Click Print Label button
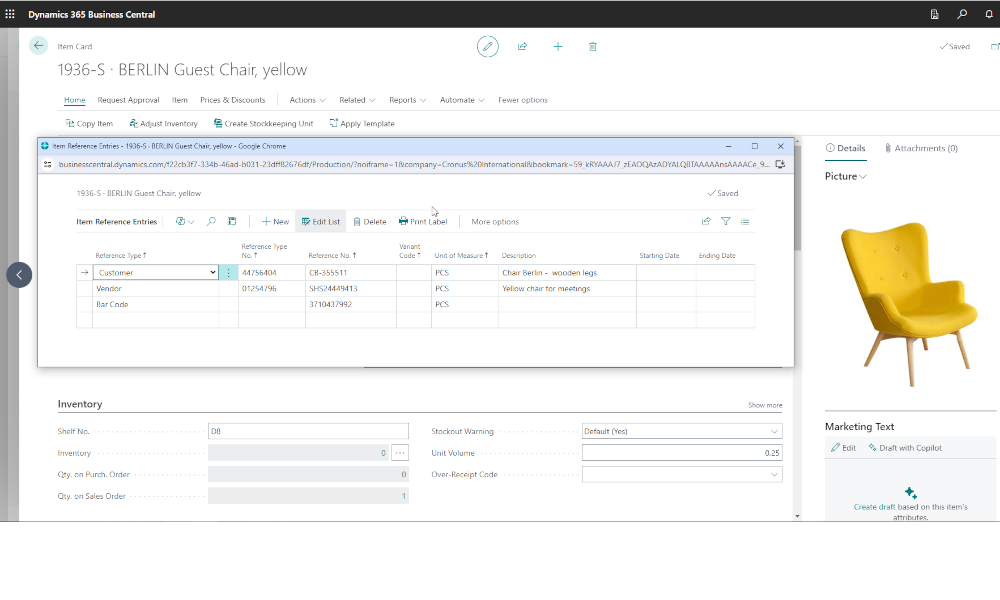This screenshot has width=1000, height=600. 423,221
